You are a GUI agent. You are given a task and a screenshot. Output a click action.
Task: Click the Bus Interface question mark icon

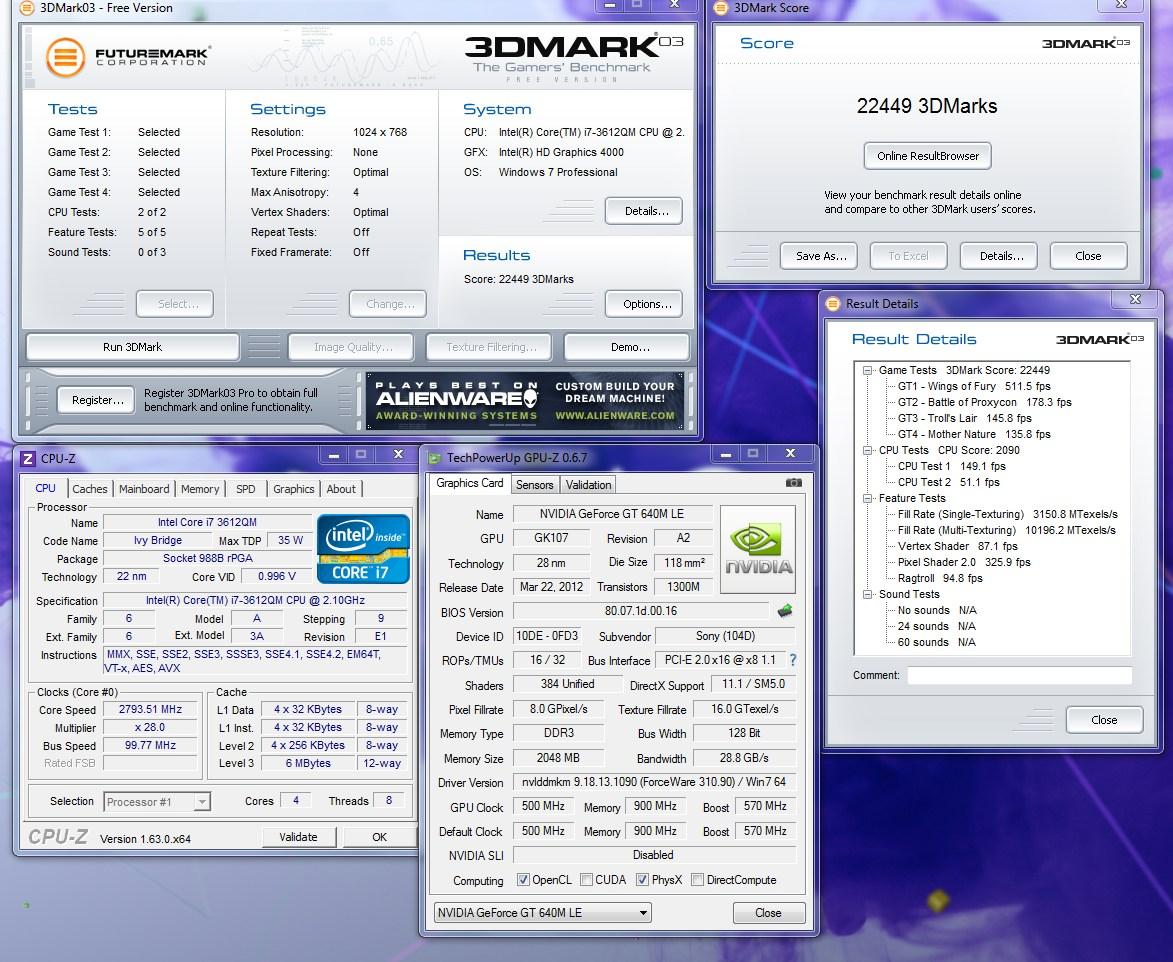(x=792, y=660)
